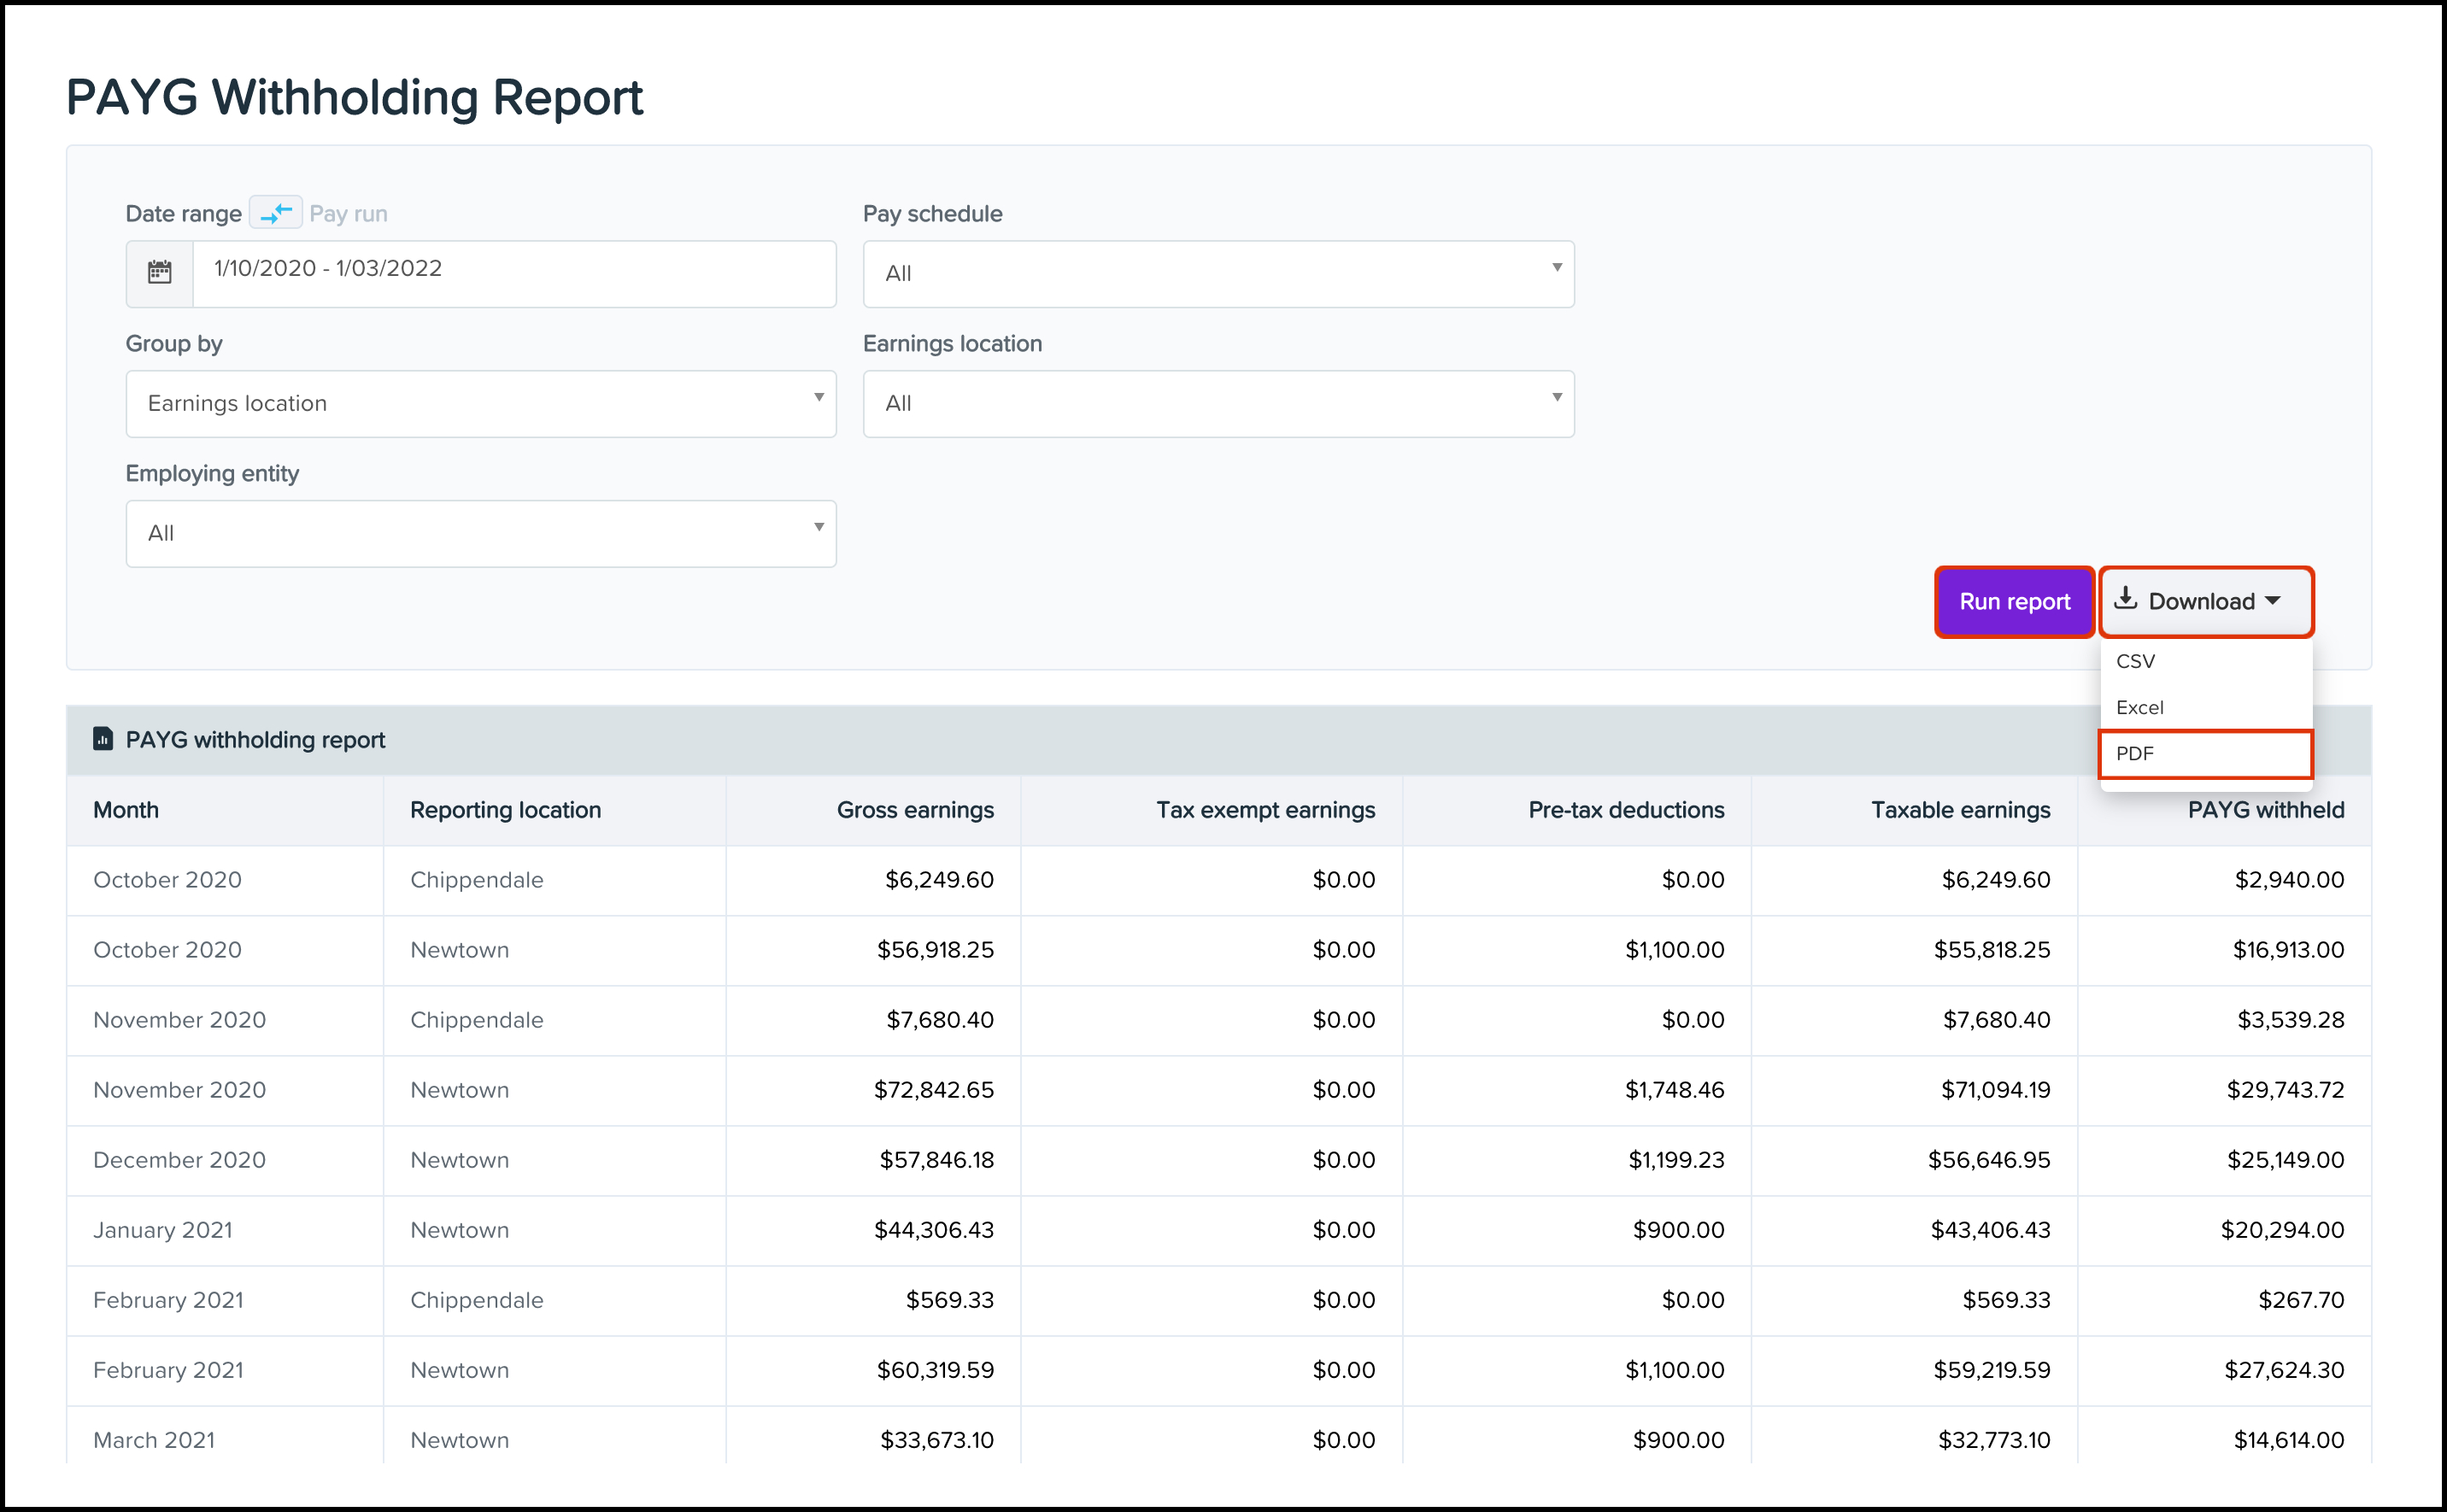The image size is (2447, 1512).
Task: Click the Reporting location column header
Action: click(505, 810)
